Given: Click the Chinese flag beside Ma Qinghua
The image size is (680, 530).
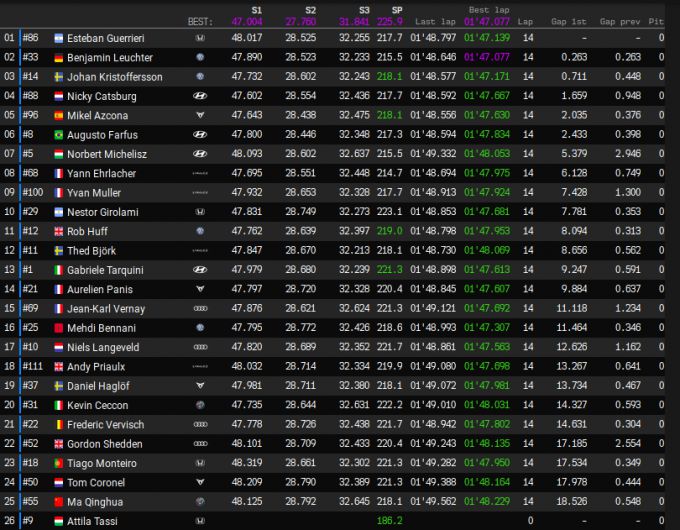Looking at the screenshot, I should tap(58, 502).
